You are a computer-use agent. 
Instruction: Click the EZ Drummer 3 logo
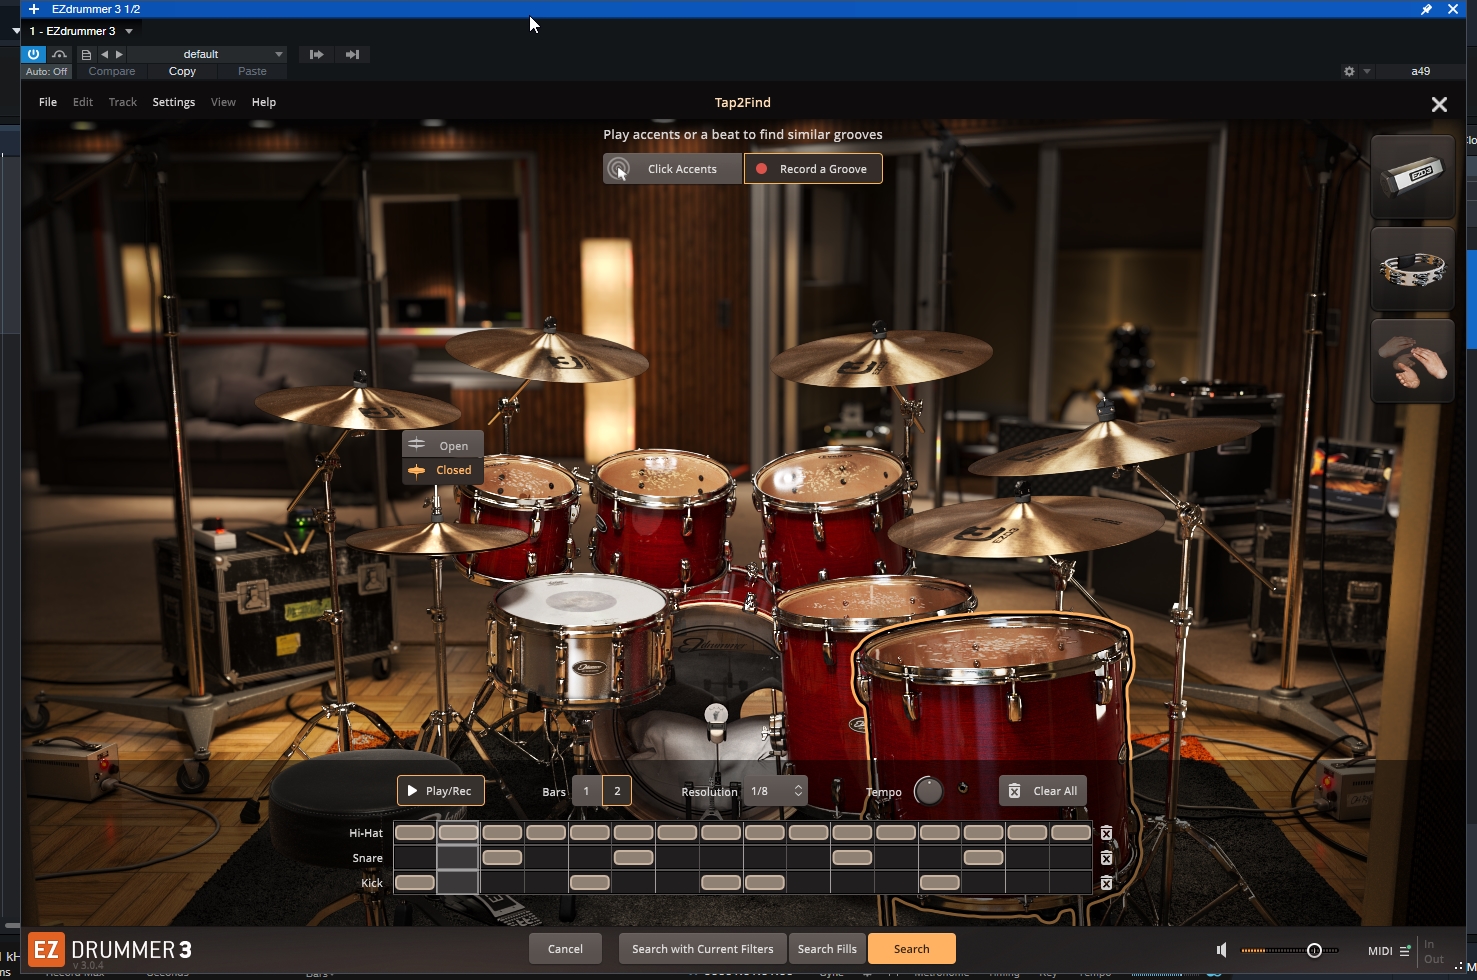pyautogui.click(x=110, y=950)
